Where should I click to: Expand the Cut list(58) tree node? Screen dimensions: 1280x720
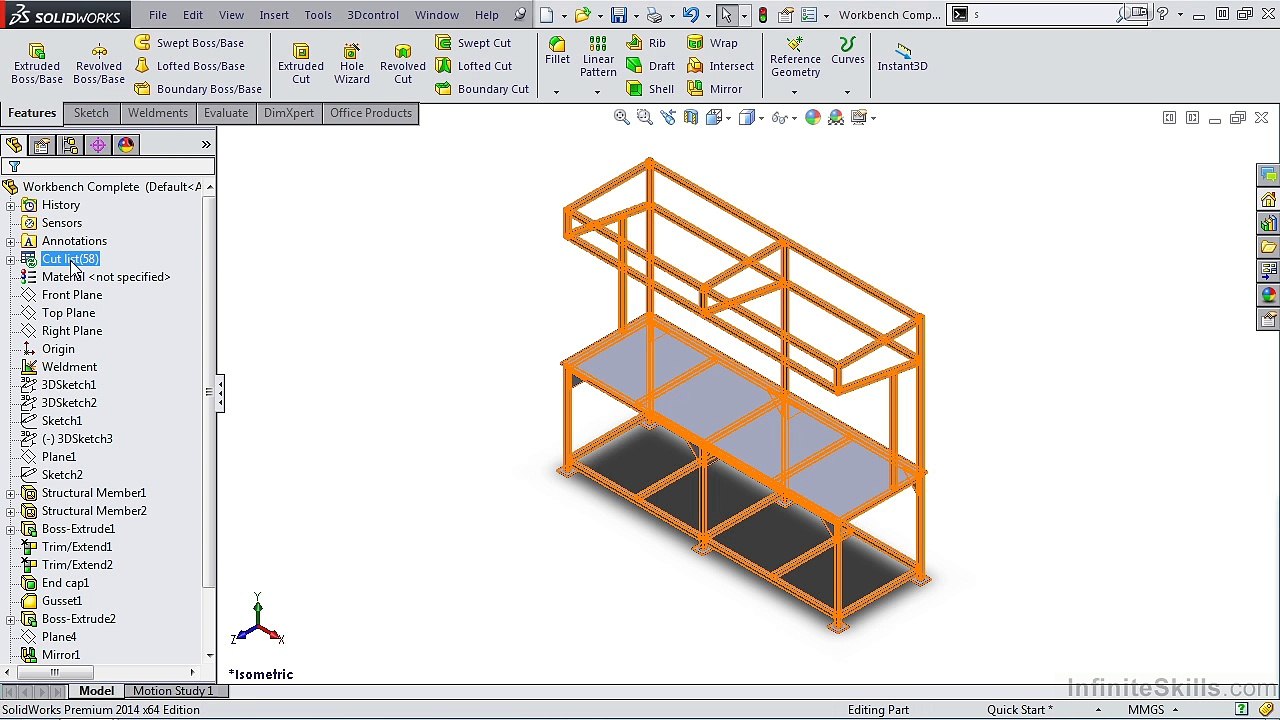point(11,259)
